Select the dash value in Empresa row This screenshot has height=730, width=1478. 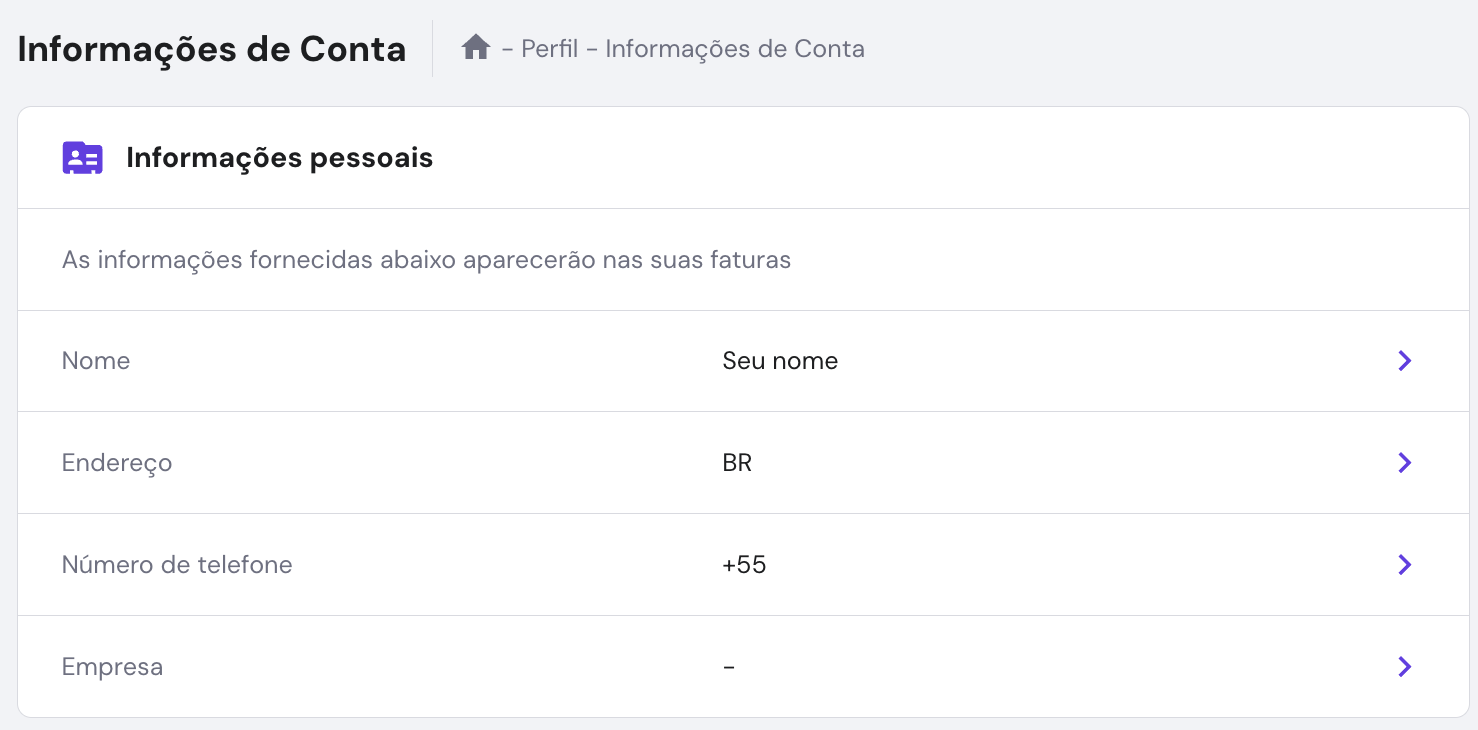point(729,667)
